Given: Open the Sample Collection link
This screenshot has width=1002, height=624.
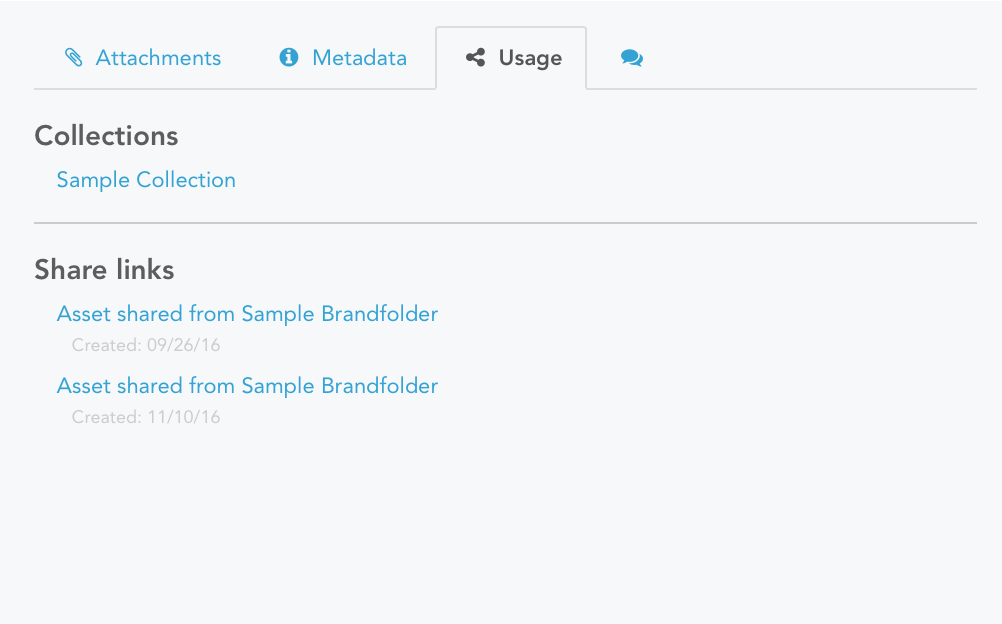Looking at the screenshot, I should [146, 180].
